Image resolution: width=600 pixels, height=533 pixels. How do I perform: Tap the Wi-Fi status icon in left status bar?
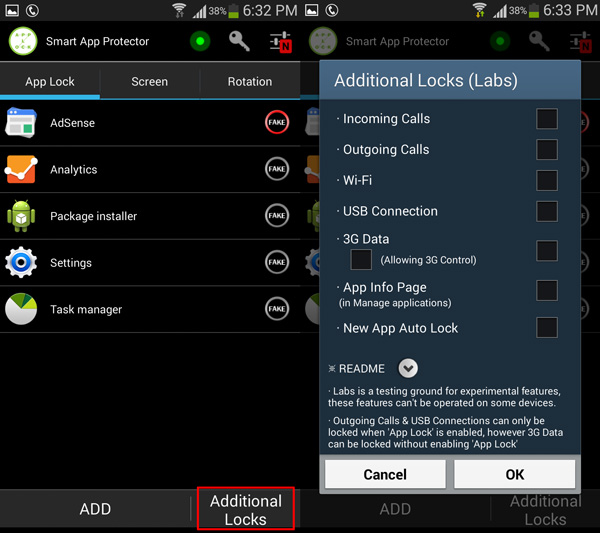(179, 10)
